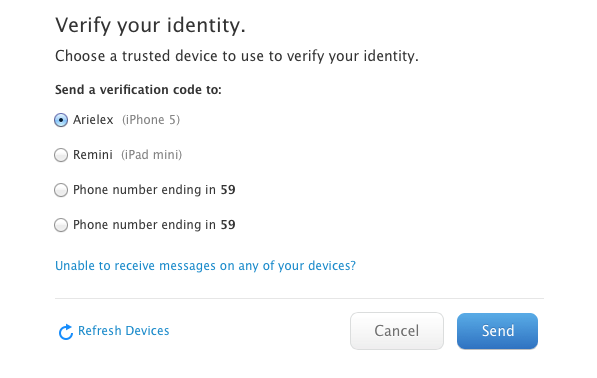Choose the second phone number ending in 59 radio
This screenshot has width=597, height=378.
pos(61,225)
